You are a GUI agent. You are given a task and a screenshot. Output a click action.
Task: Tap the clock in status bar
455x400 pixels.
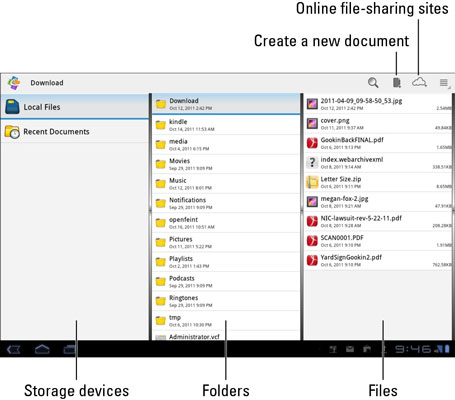coord(413,349)
